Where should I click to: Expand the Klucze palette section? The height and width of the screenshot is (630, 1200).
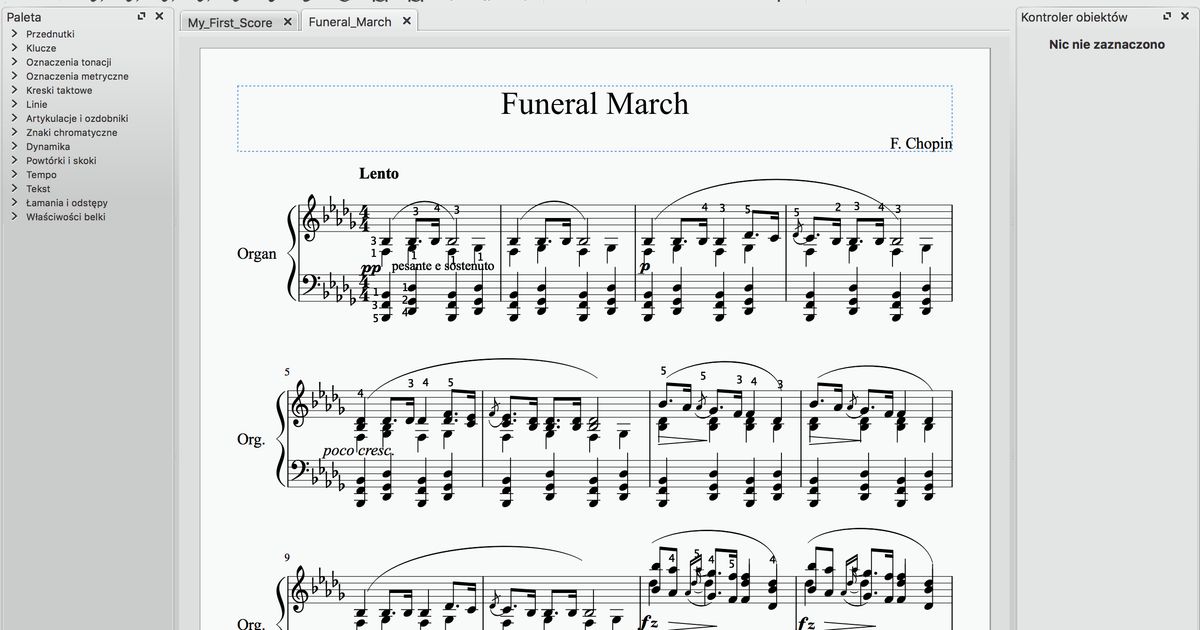[41, 48]
